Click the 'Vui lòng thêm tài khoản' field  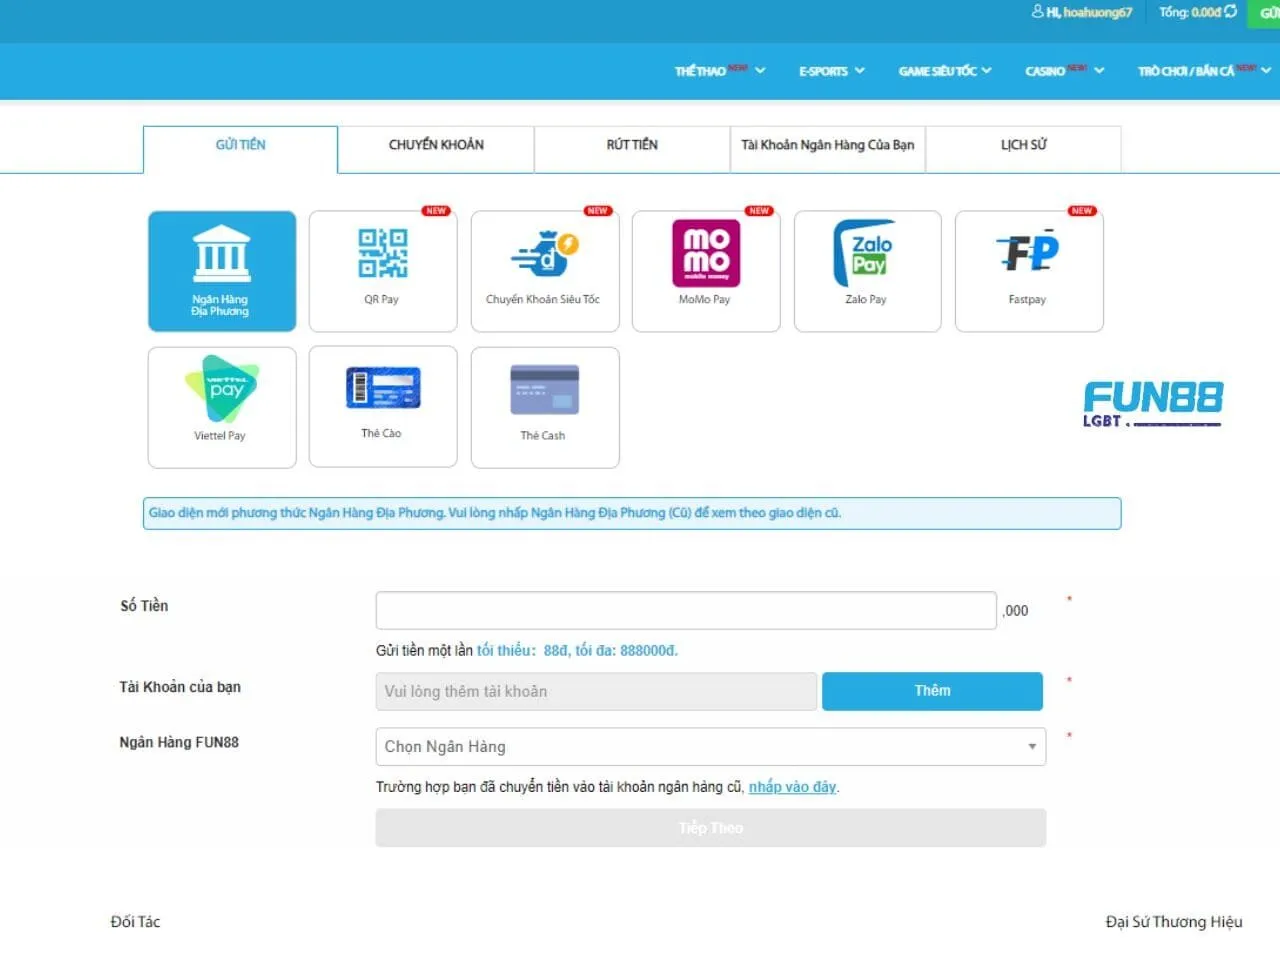596,692
